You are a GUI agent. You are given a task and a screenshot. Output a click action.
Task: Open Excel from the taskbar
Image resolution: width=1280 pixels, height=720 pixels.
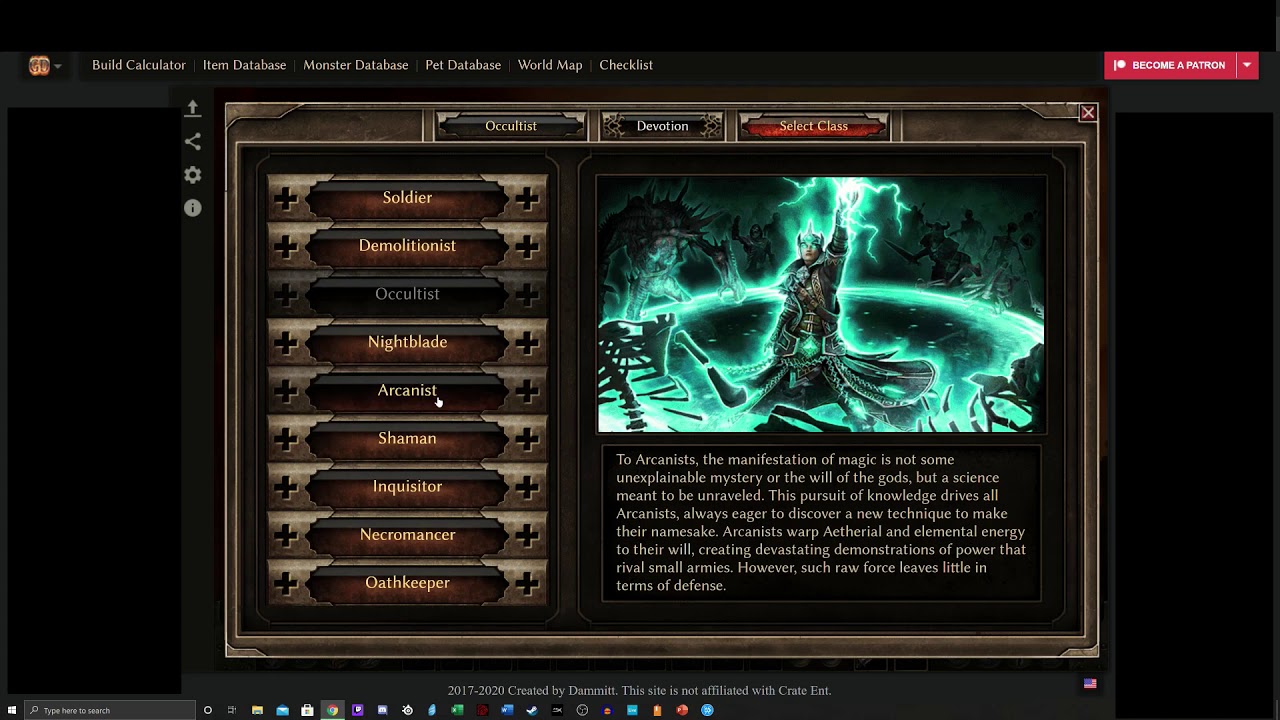tap(457, 710)
